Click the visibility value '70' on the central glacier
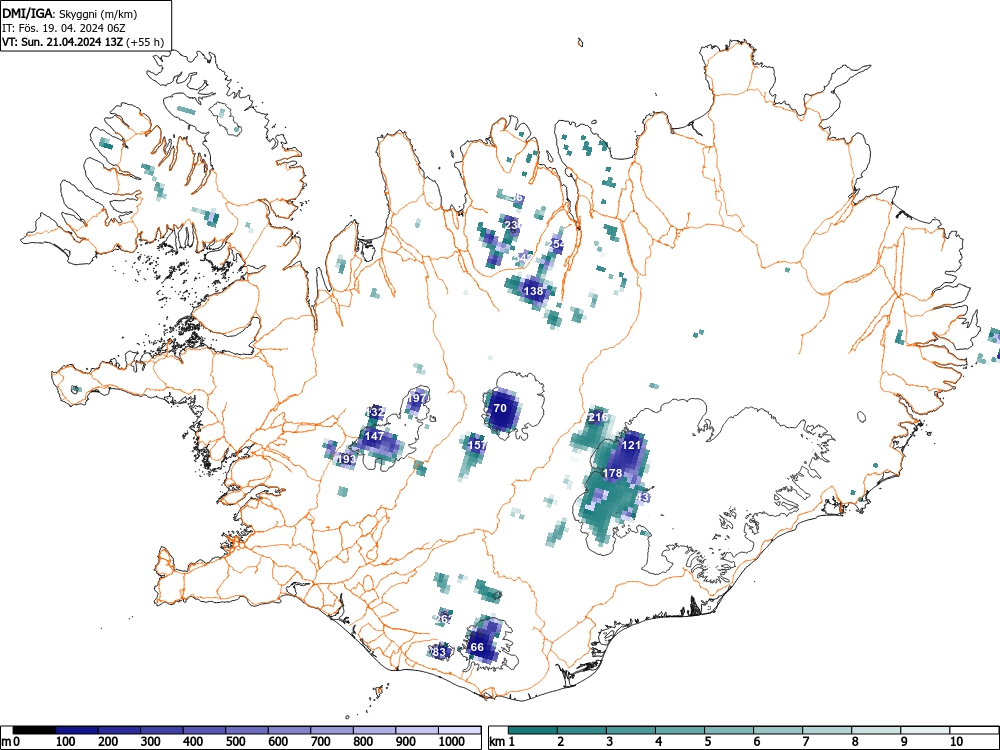The image size is (1000, 750). point(500,408)
